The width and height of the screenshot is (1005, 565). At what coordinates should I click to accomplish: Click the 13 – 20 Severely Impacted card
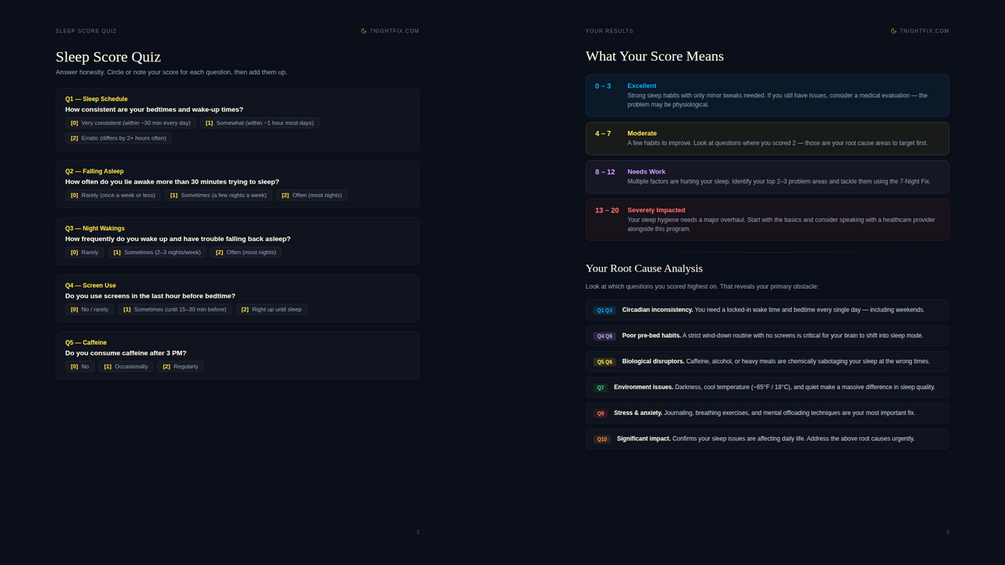[x=767, y=220]
